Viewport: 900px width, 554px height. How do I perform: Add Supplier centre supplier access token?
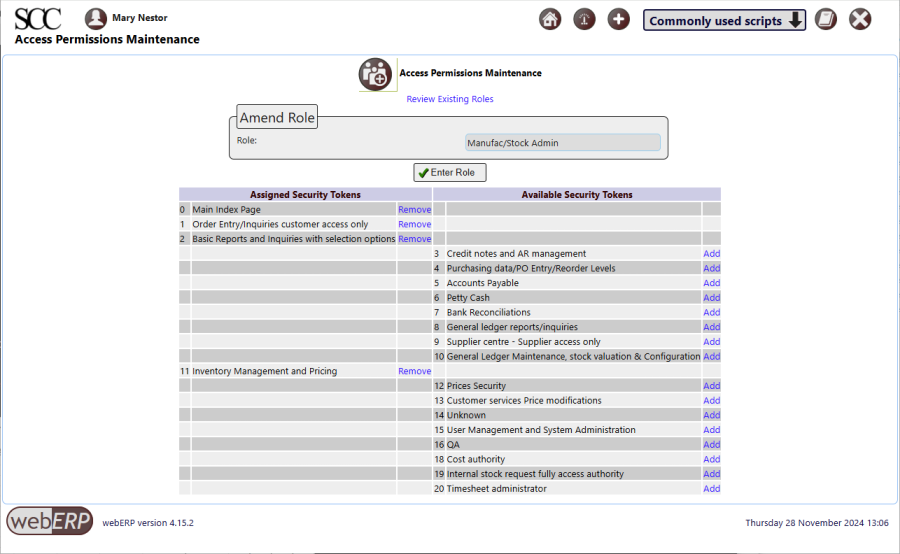click(712, 342)
